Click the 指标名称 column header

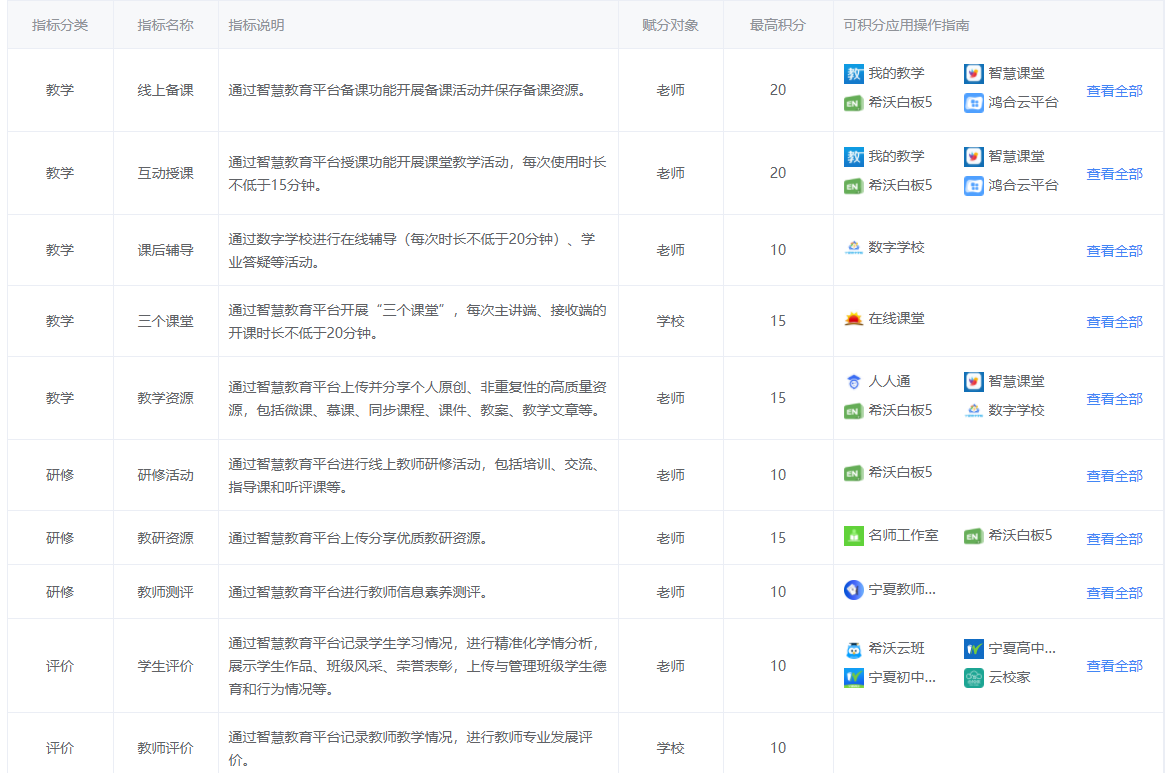(x=165, y=25)
